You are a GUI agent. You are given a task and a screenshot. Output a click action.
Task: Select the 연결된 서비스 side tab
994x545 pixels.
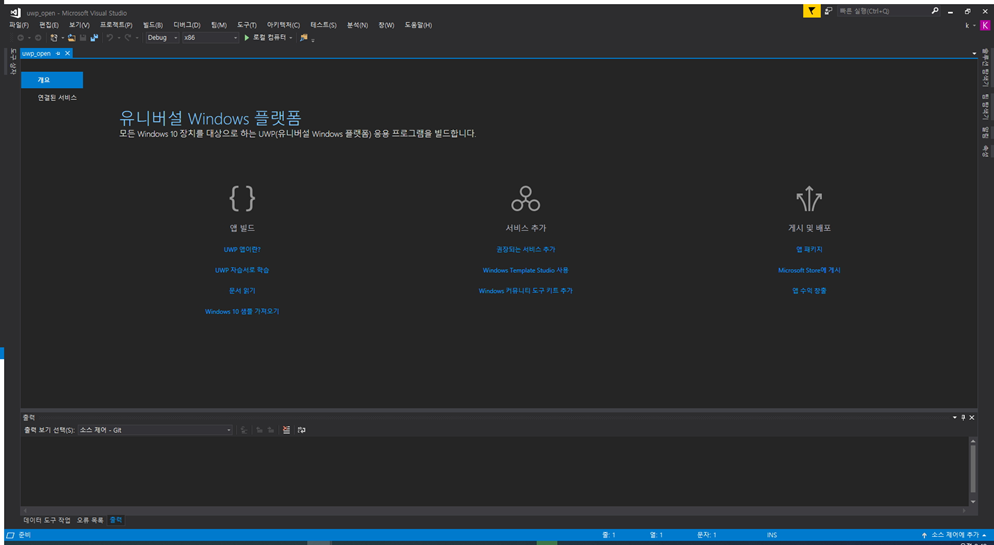click(x=57, y=98)
